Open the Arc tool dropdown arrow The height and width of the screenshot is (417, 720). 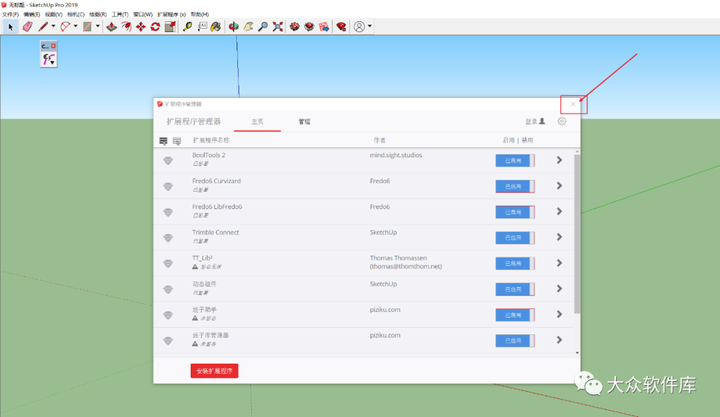75,26
